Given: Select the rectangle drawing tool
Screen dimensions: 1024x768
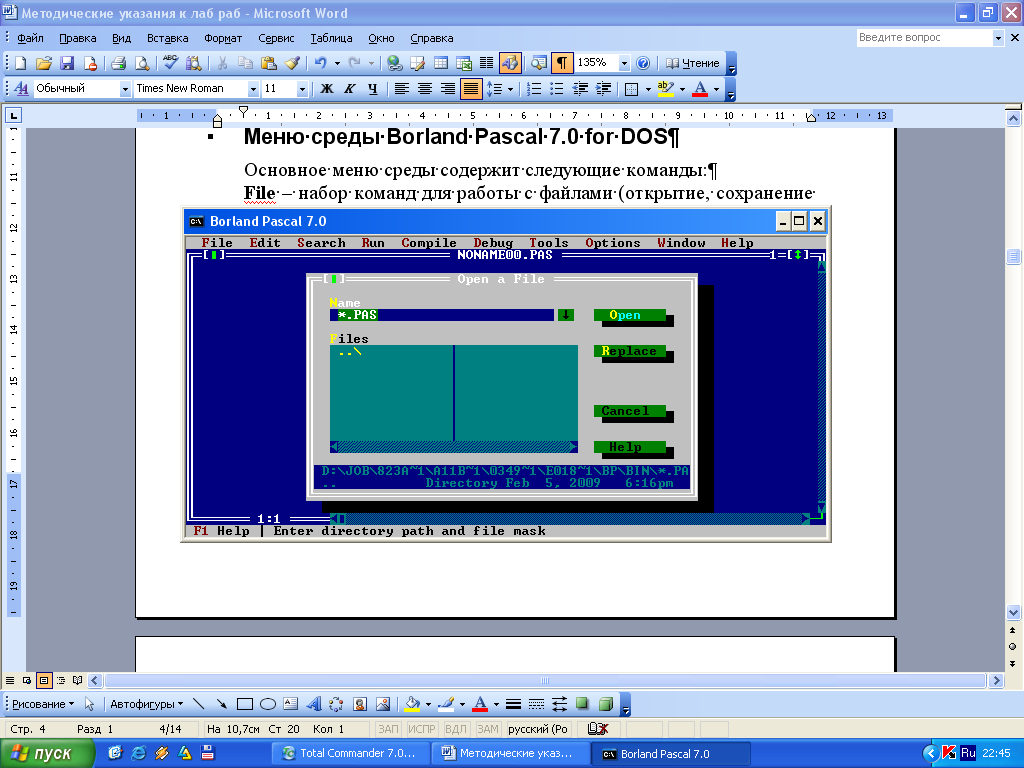Looking at the screenshot, I should point(245,704).
